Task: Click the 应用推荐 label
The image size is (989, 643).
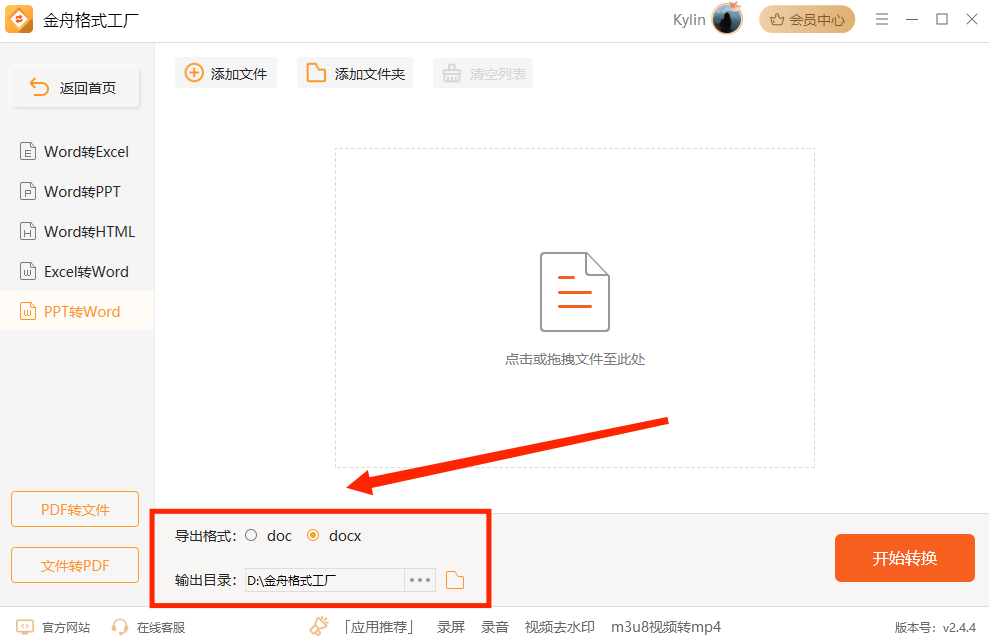Action: point(378,627)
